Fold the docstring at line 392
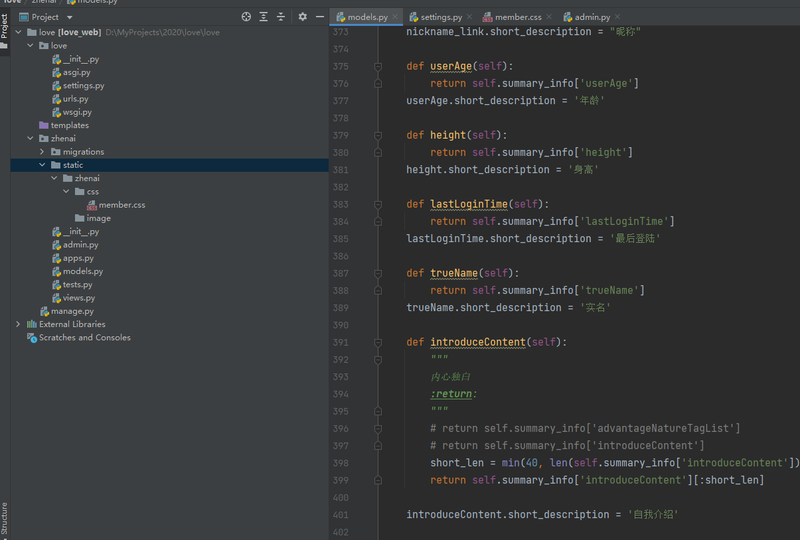800x540 pixels. 378,359
